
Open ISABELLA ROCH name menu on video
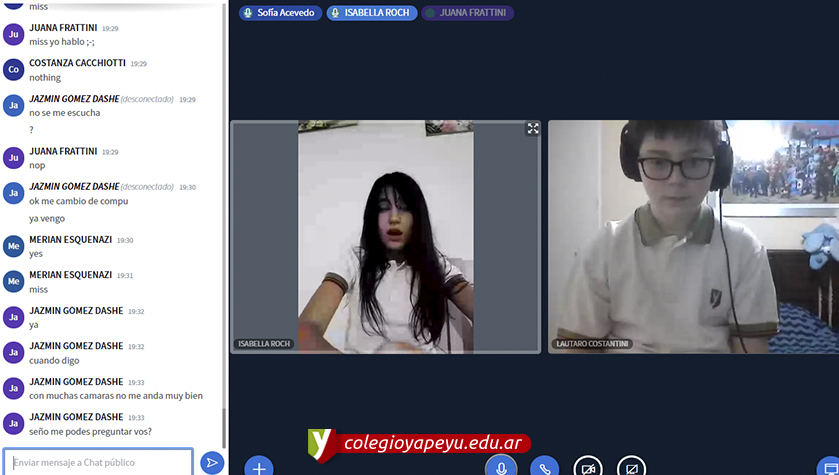pyautogui.click(x=263, y=344)
